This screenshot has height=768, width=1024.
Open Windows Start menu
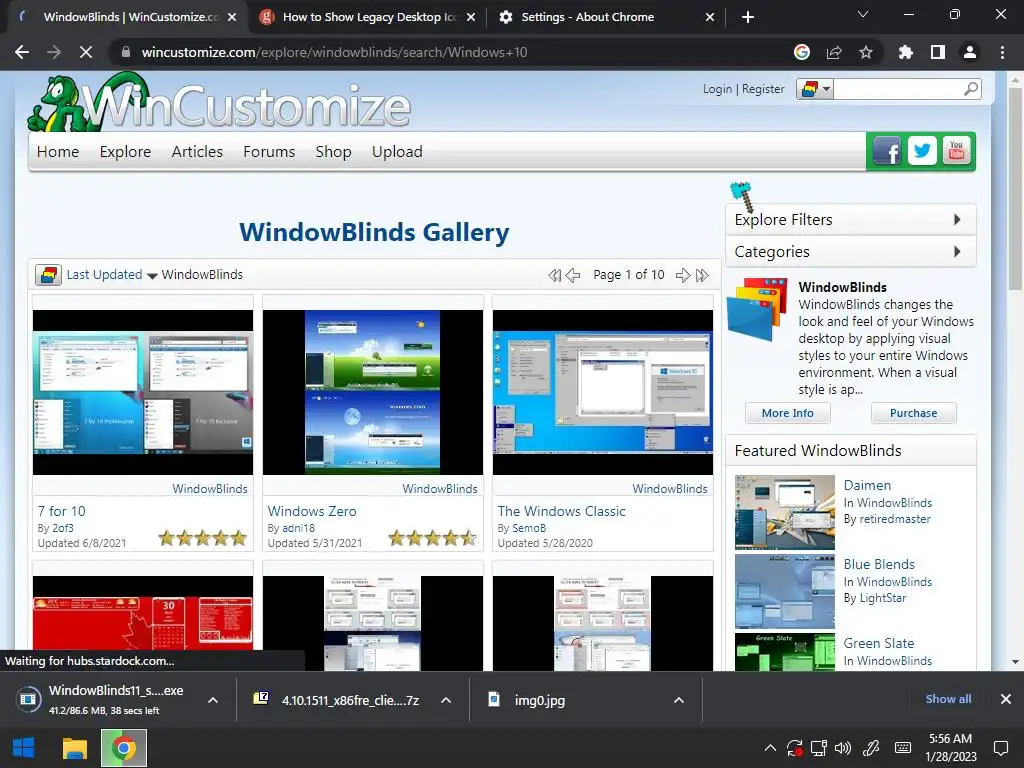[x=24, y=748]
